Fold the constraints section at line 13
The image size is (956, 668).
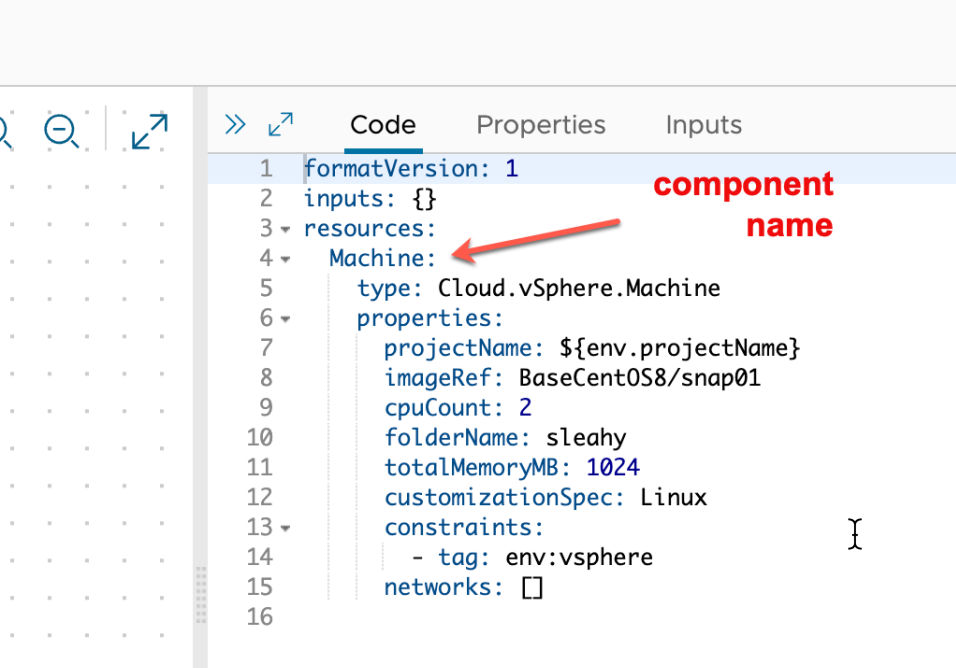[286, 528]
